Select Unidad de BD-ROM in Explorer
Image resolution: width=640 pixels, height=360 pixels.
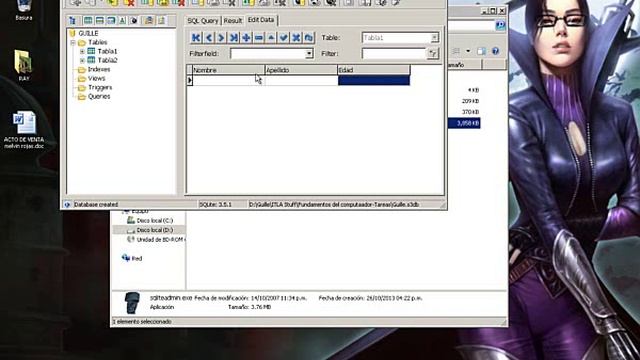pyautogui.click(x=160, y=240)
